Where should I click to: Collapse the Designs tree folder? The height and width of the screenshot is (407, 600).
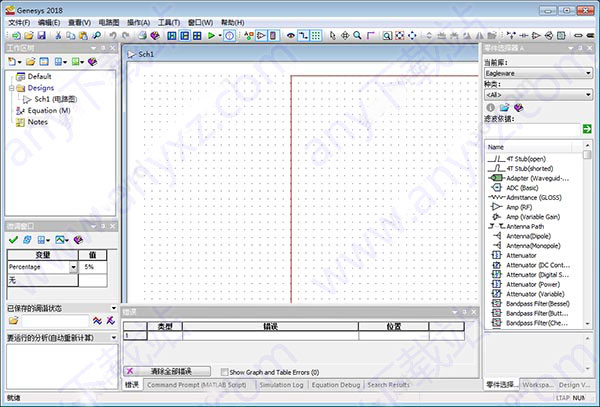(11, 88)
